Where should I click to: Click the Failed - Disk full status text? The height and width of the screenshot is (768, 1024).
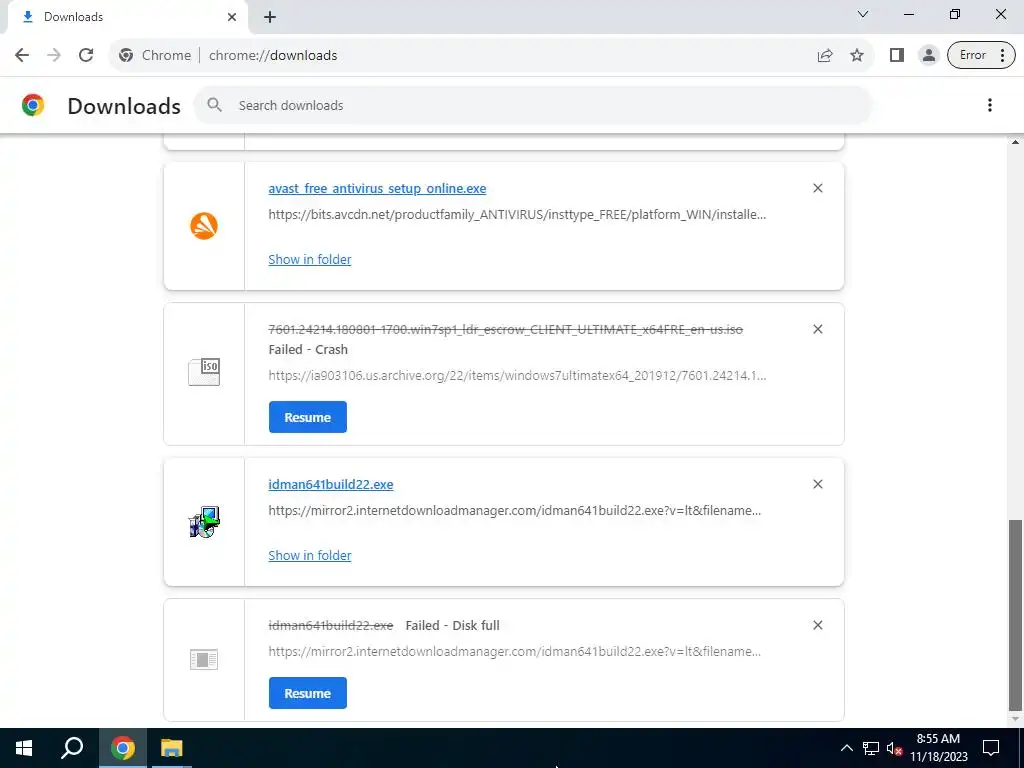(x=453, y=626)
